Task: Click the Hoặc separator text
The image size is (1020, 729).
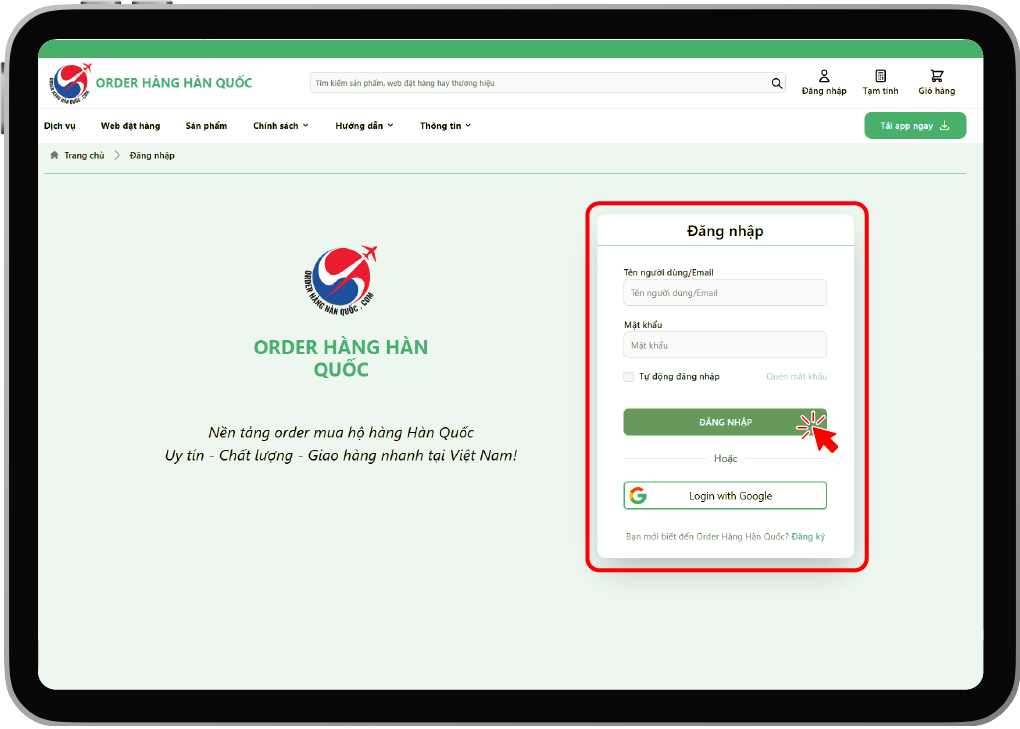Action: pos(725,458)
